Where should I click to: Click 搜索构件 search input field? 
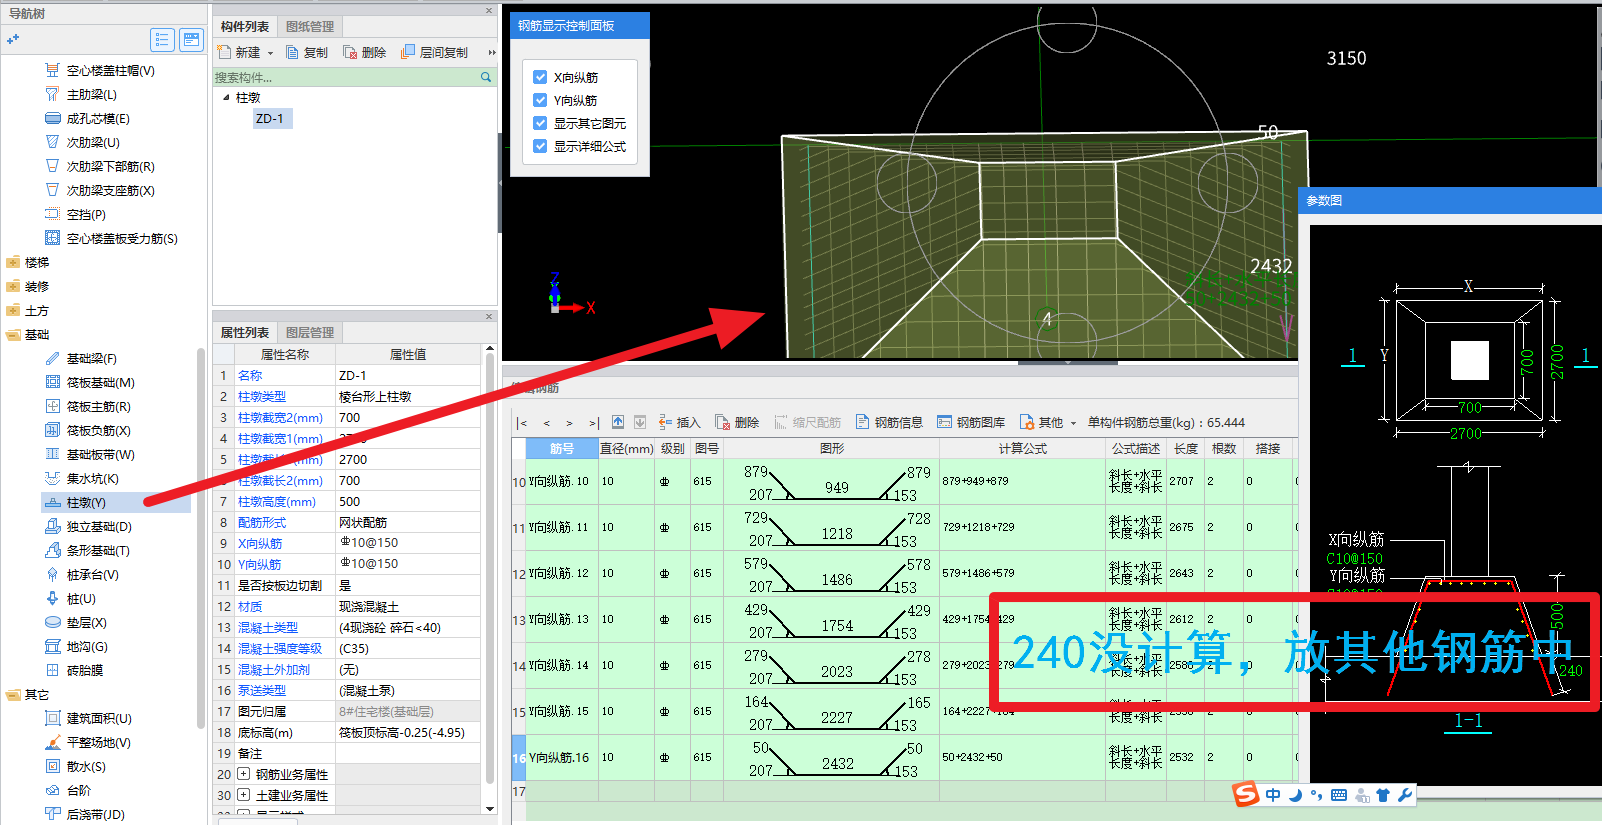(x=346, y=77)
